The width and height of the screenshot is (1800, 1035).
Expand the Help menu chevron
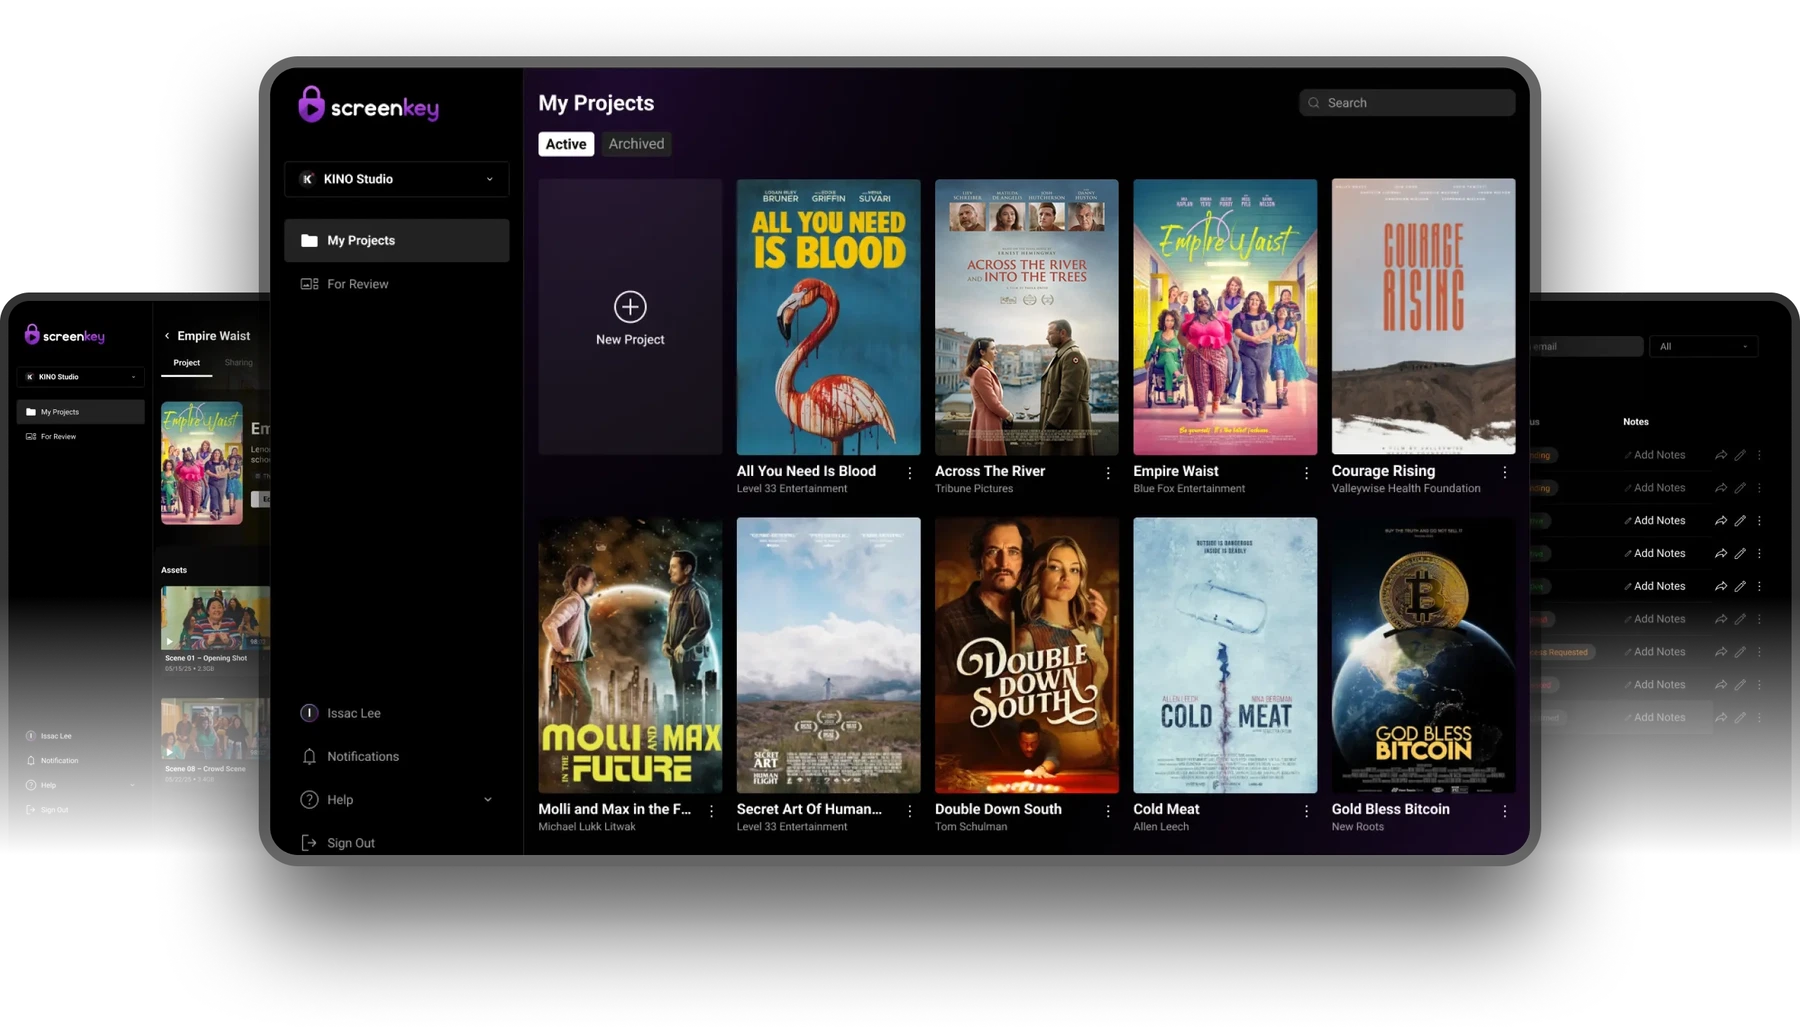pyautogui.click(x=488, y=800)
